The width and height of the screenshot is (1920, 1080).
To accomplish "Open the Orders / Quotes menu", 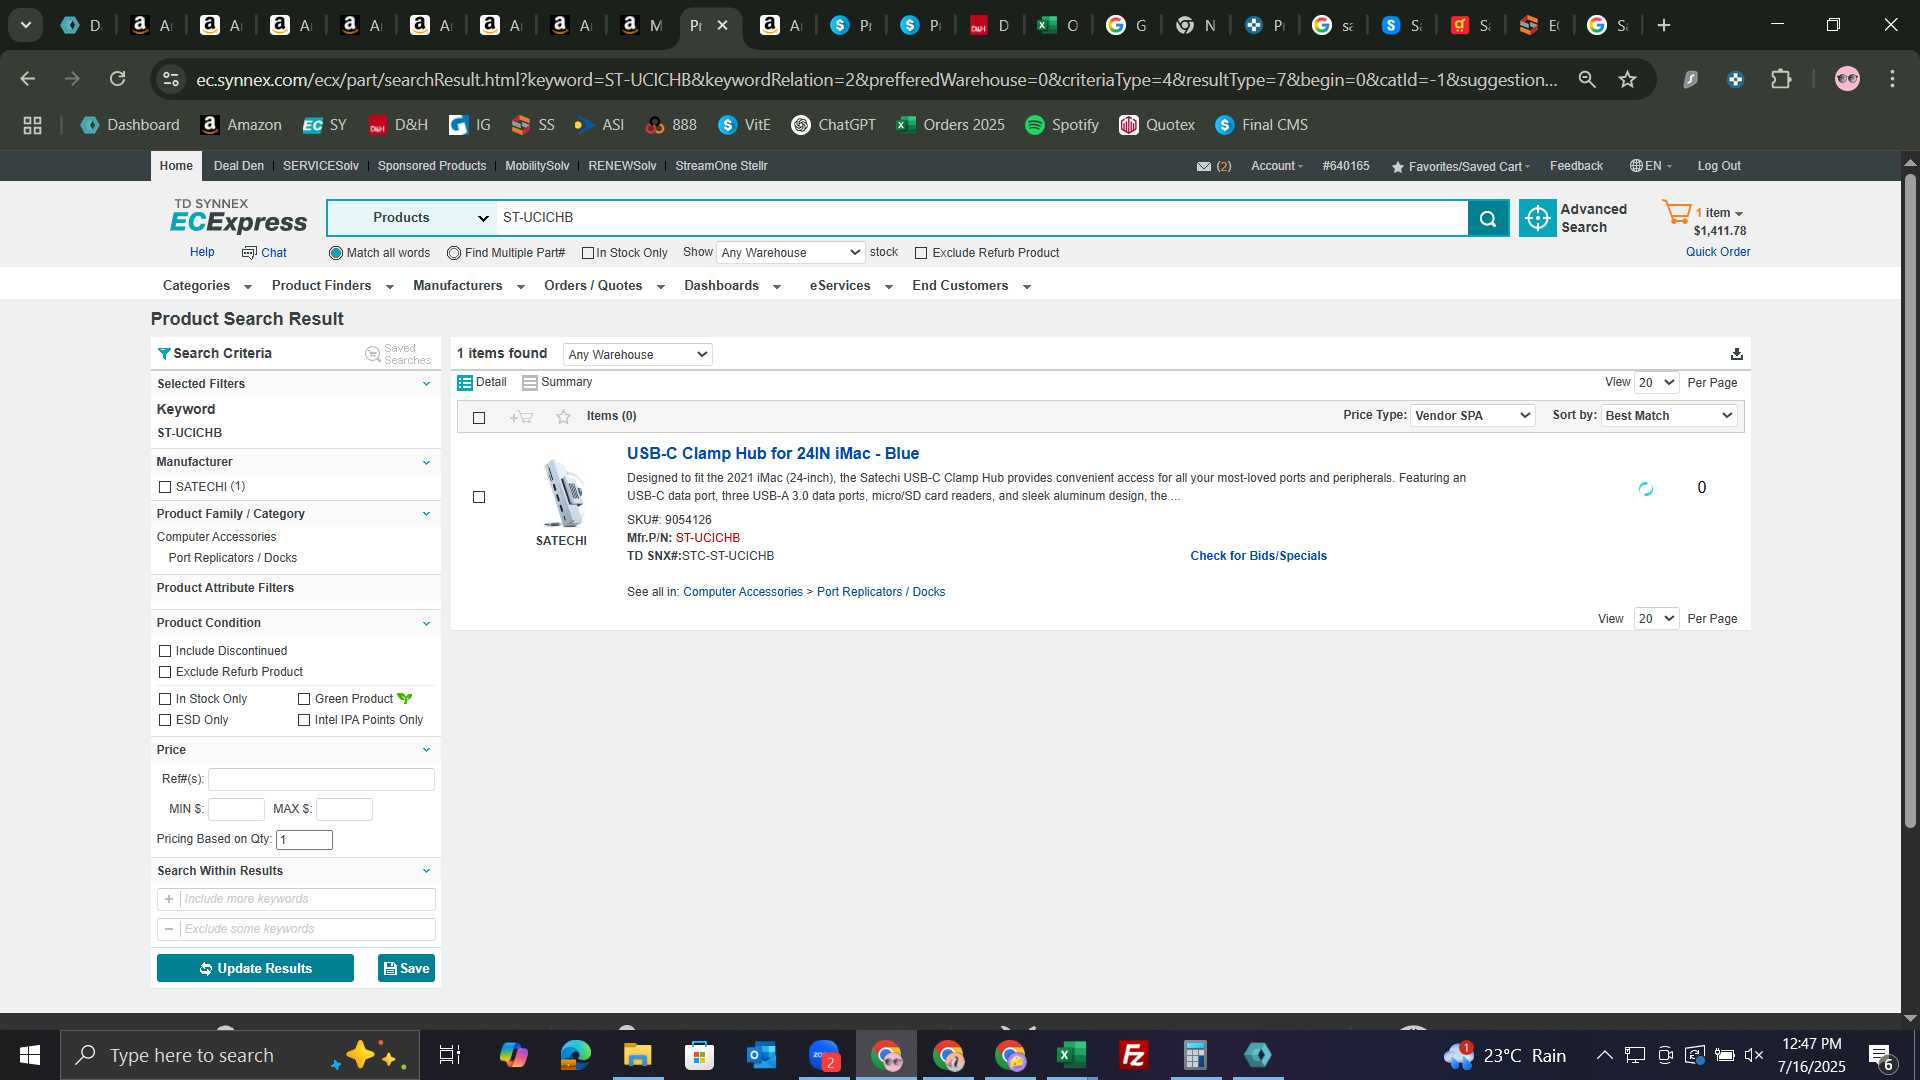I will [604, 286].
